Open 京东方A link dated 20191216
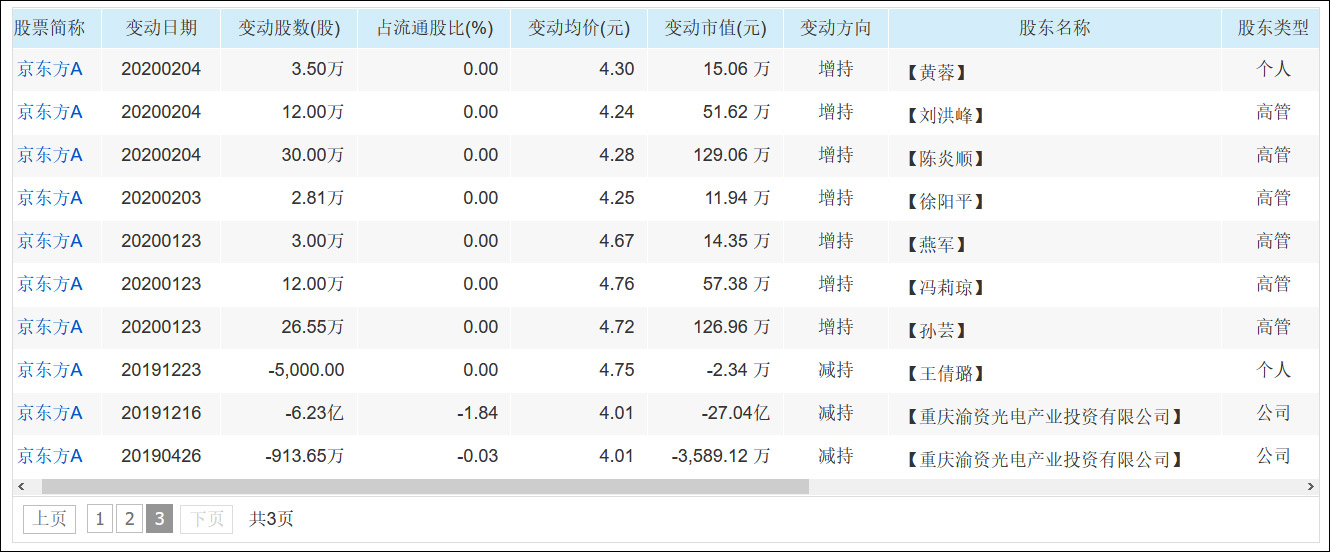 pos(50,413)
